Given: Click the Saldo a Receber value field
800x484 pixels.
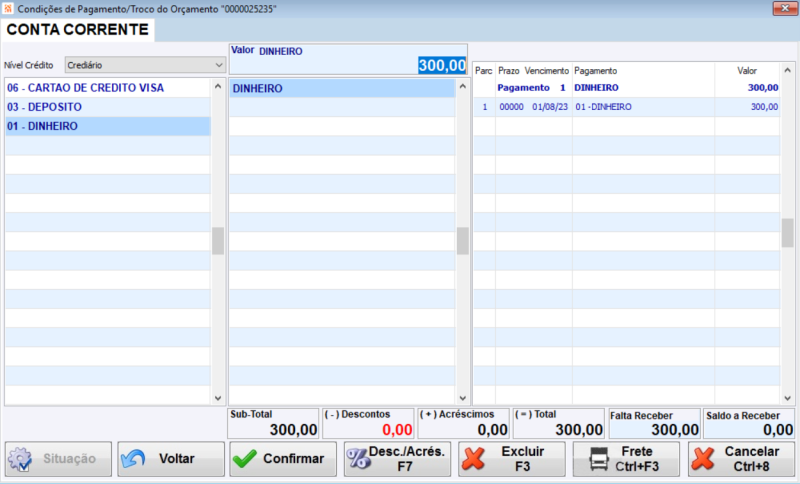Looking at the screenshot, I should coord(749,424).
